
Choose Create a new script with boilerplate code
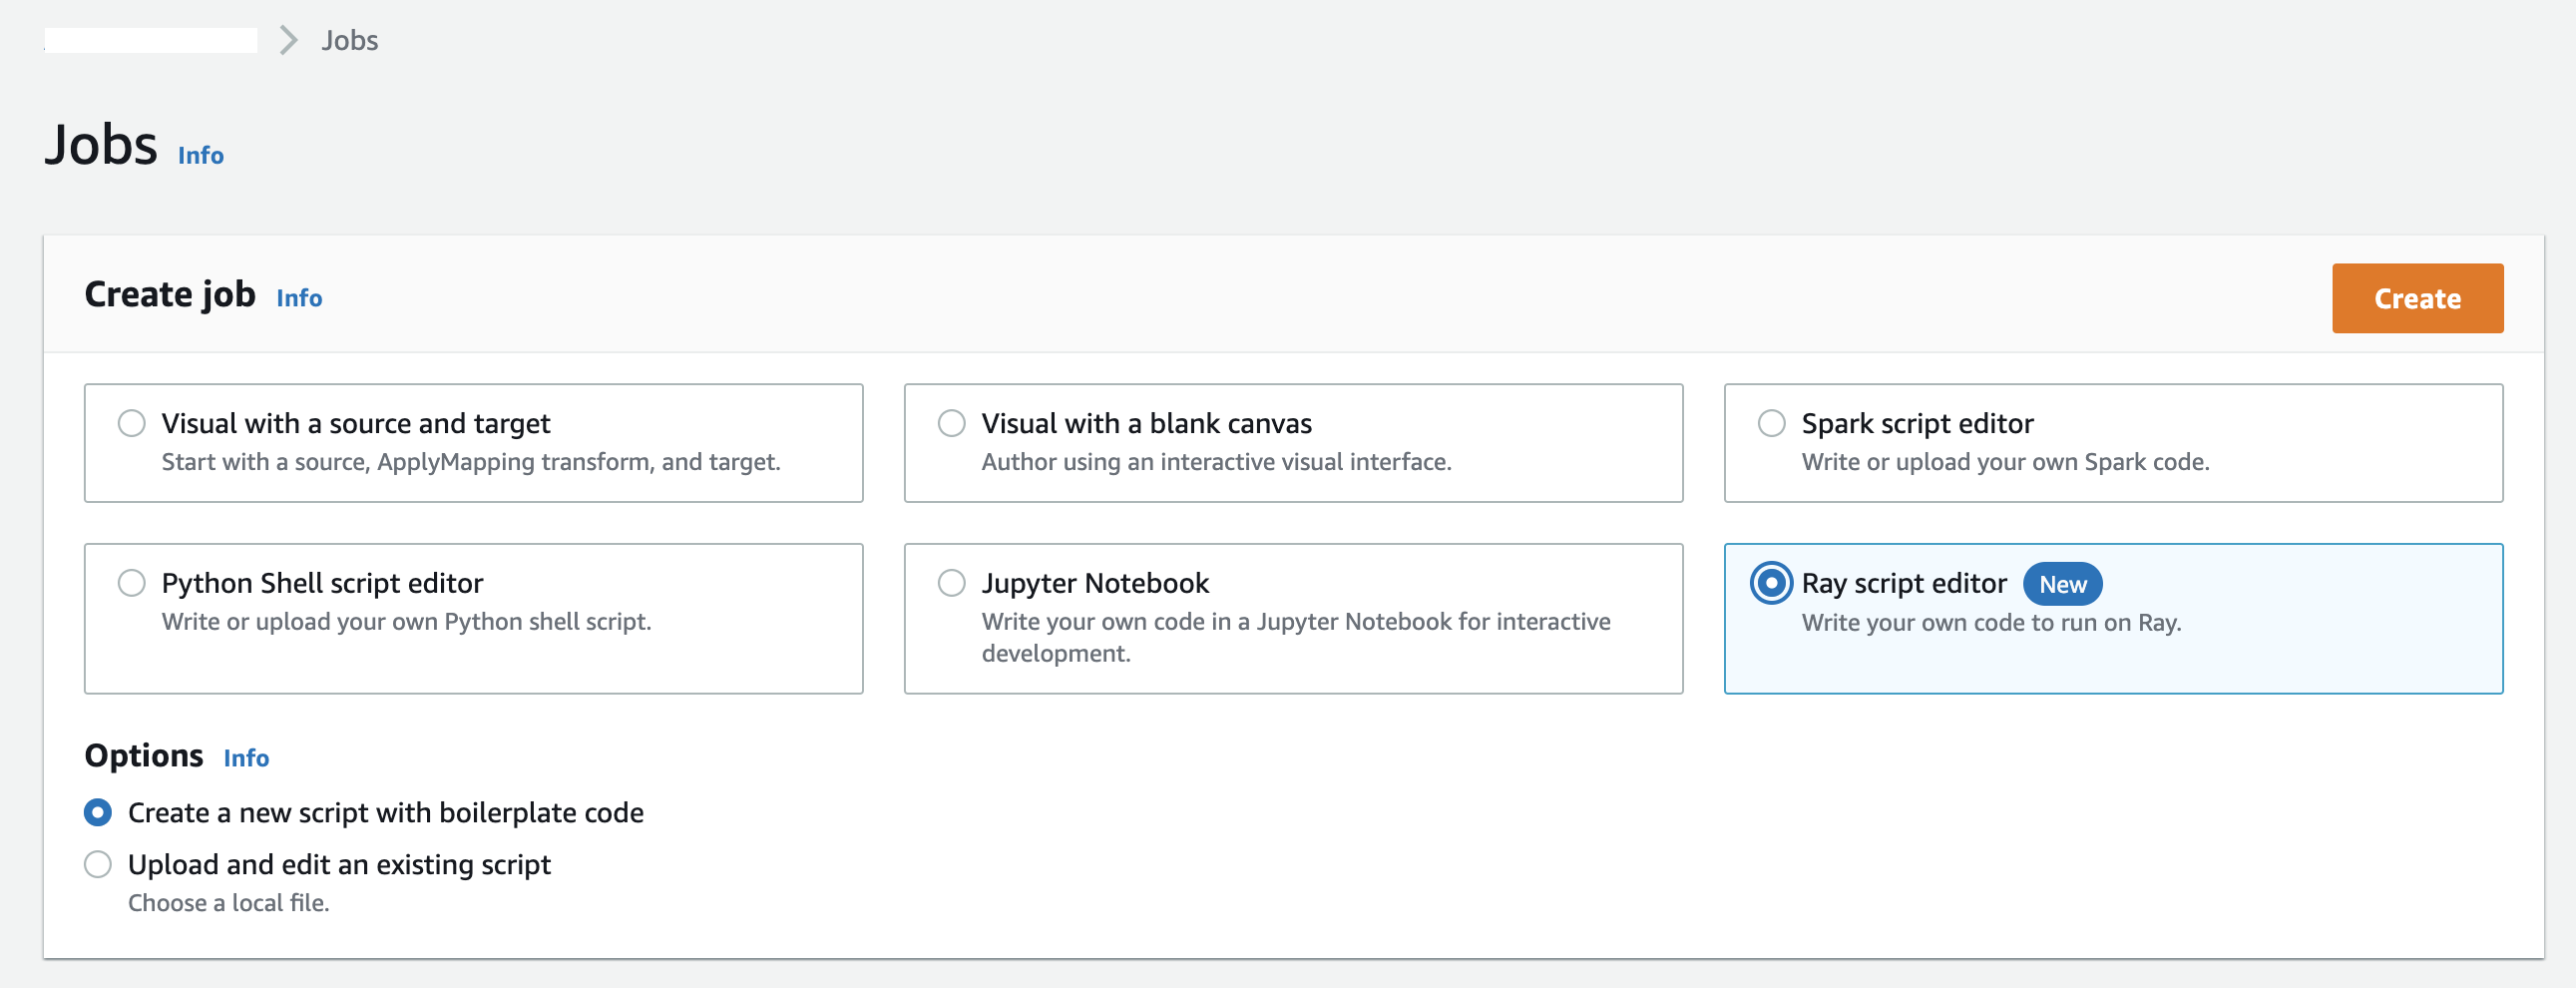[x=98, y=812]
